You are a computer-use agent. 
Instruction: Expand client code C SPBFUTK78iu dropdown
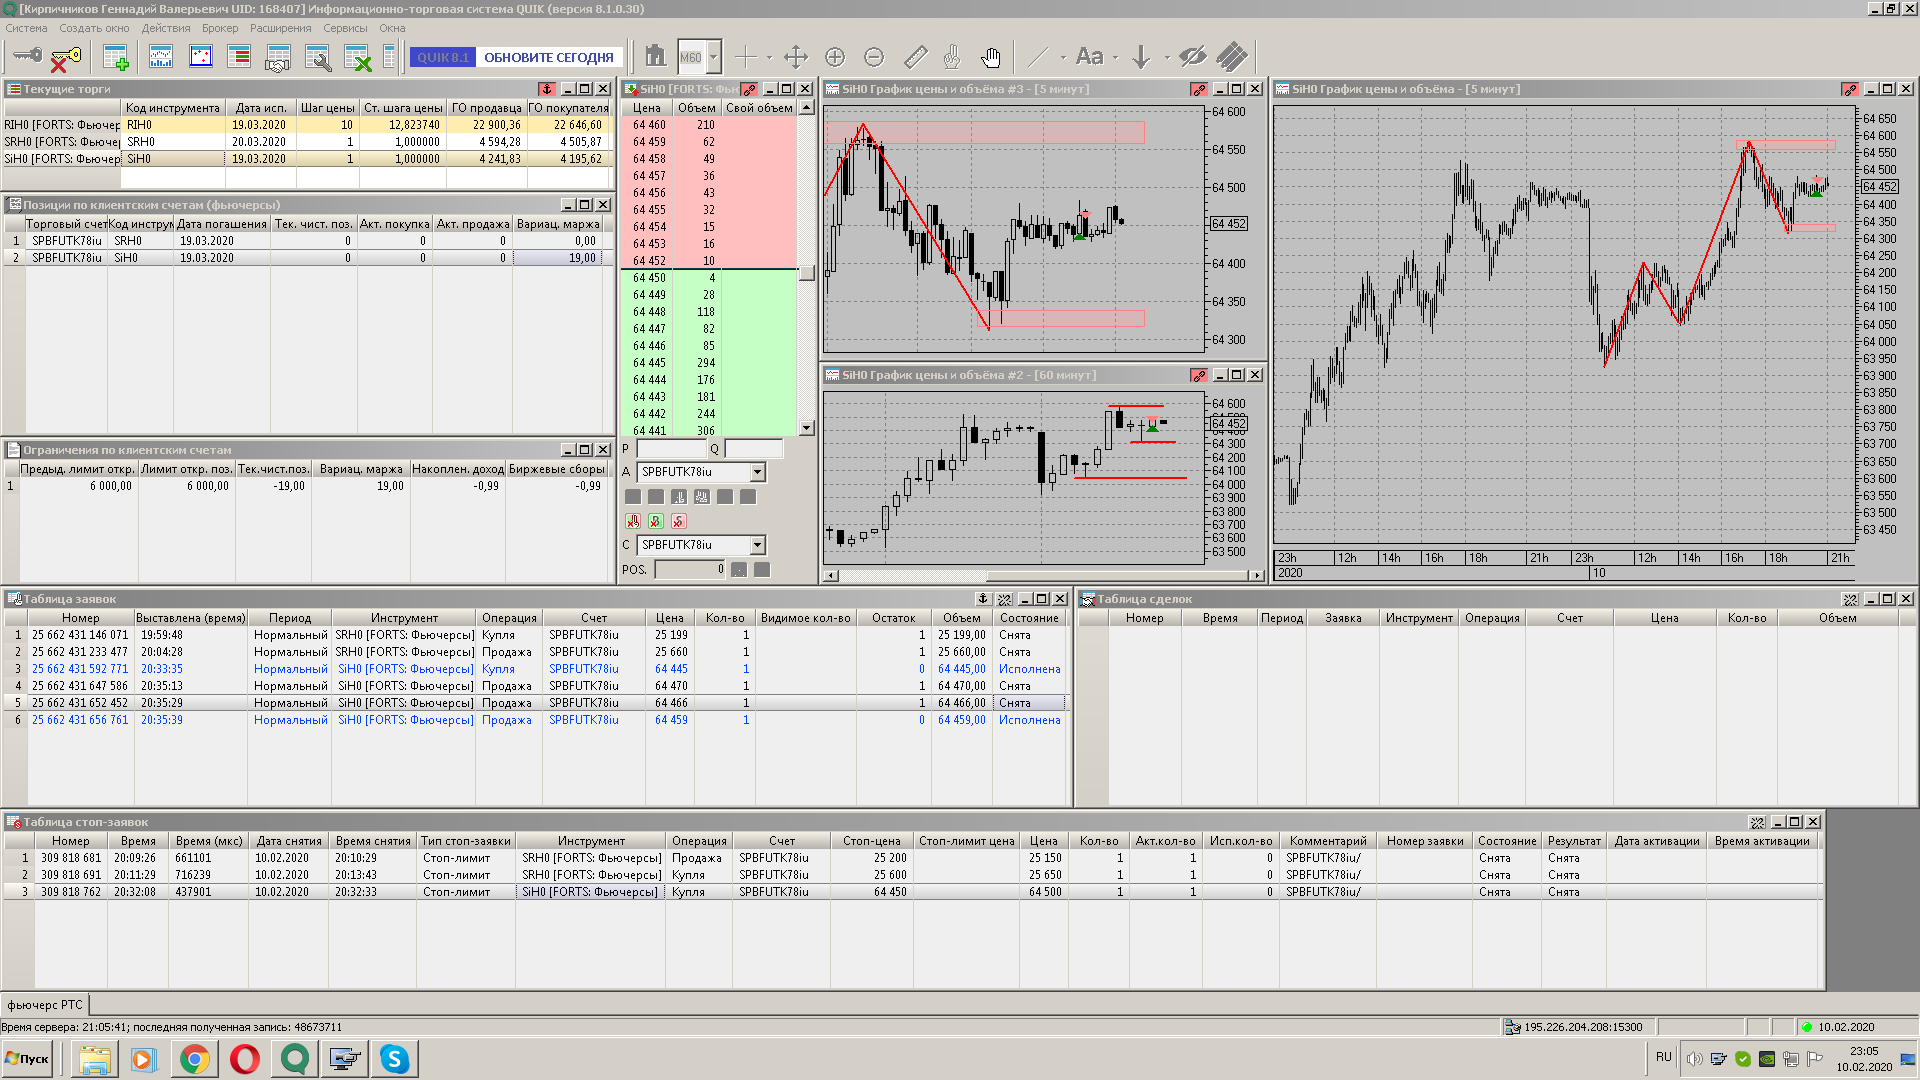(x=757, y=545)
